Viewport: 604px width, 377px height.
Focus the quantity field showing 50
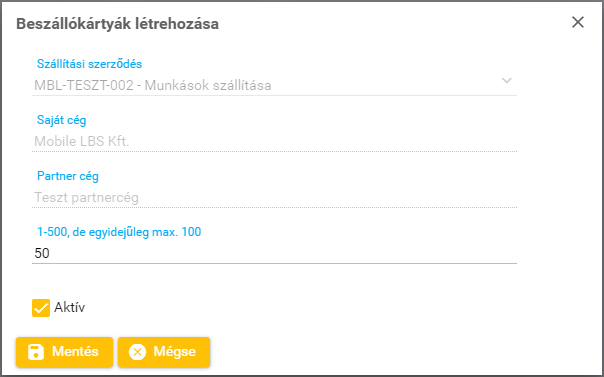[x=274, y=253]
